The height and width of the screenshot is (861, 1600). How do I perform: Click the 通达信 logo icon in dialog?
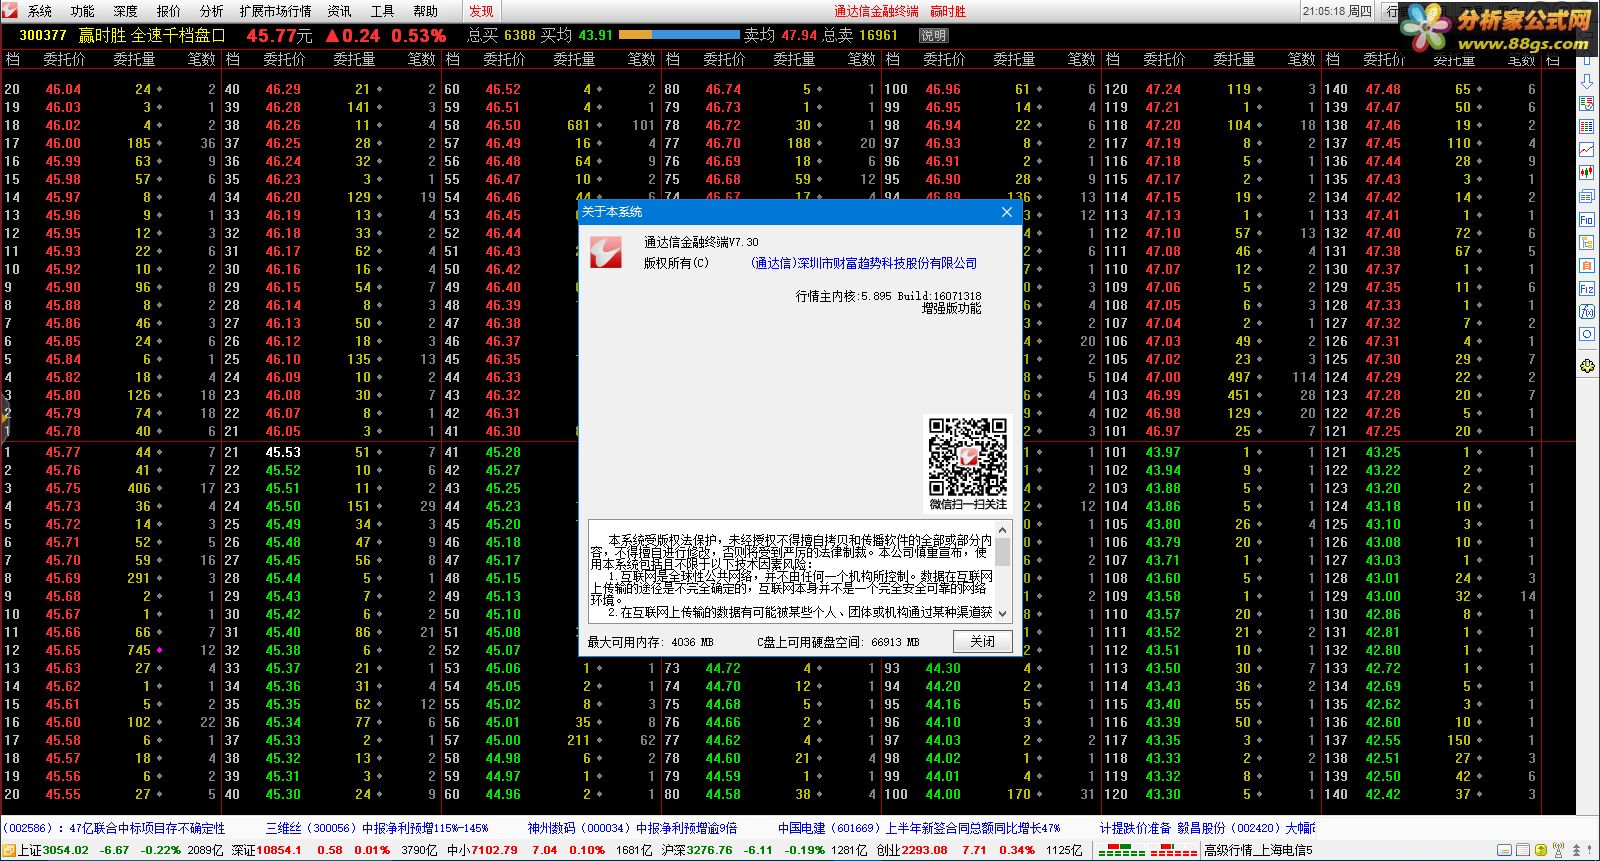[x=606, y=252]
